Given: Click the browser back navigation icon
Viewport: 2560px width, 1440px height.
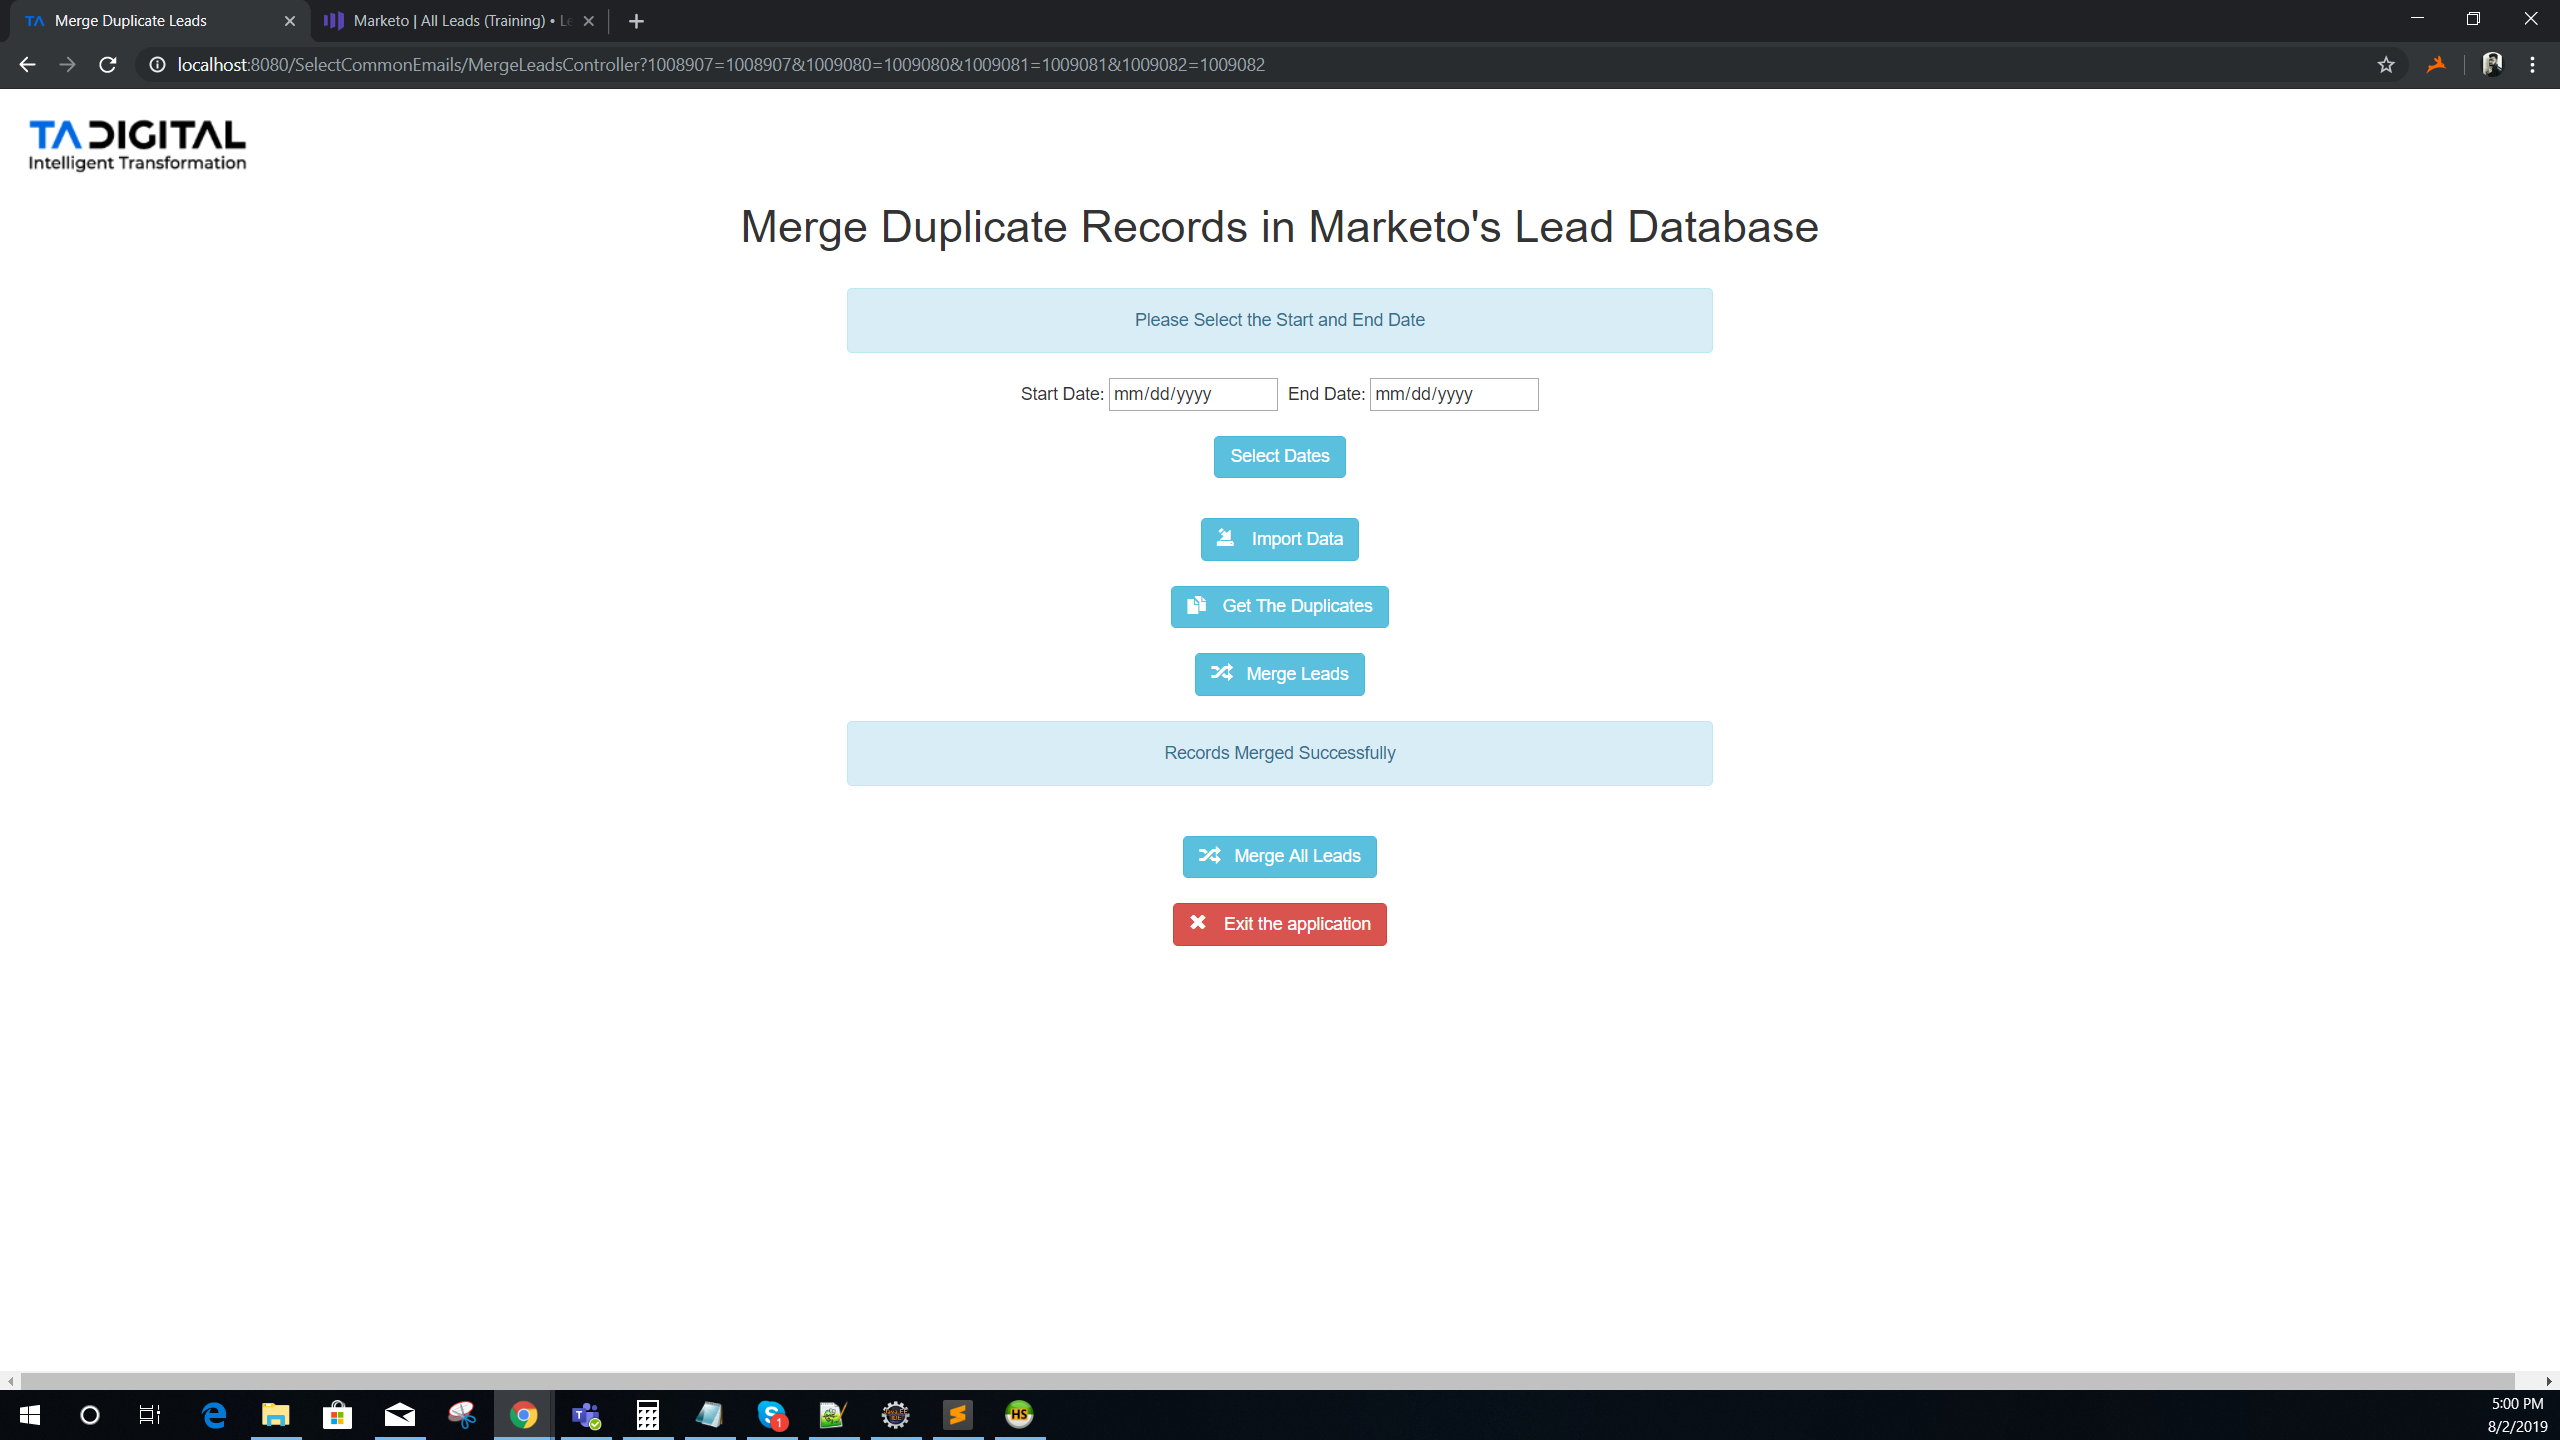Looking at the screenshot, I should [x=28, y=65].
